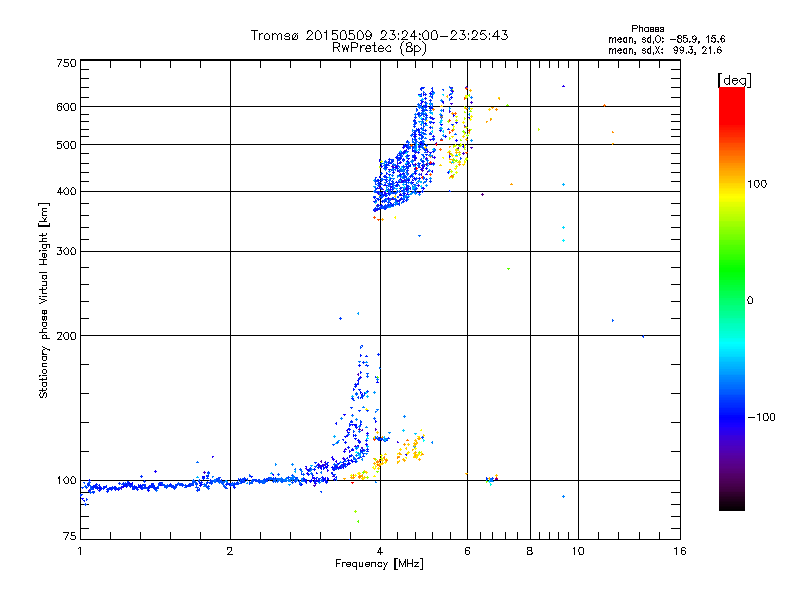Image resolution: width=800 pixels, height=600 pixels.
Task: Click the '75' height axis tick label
Action: click(70, 536)
